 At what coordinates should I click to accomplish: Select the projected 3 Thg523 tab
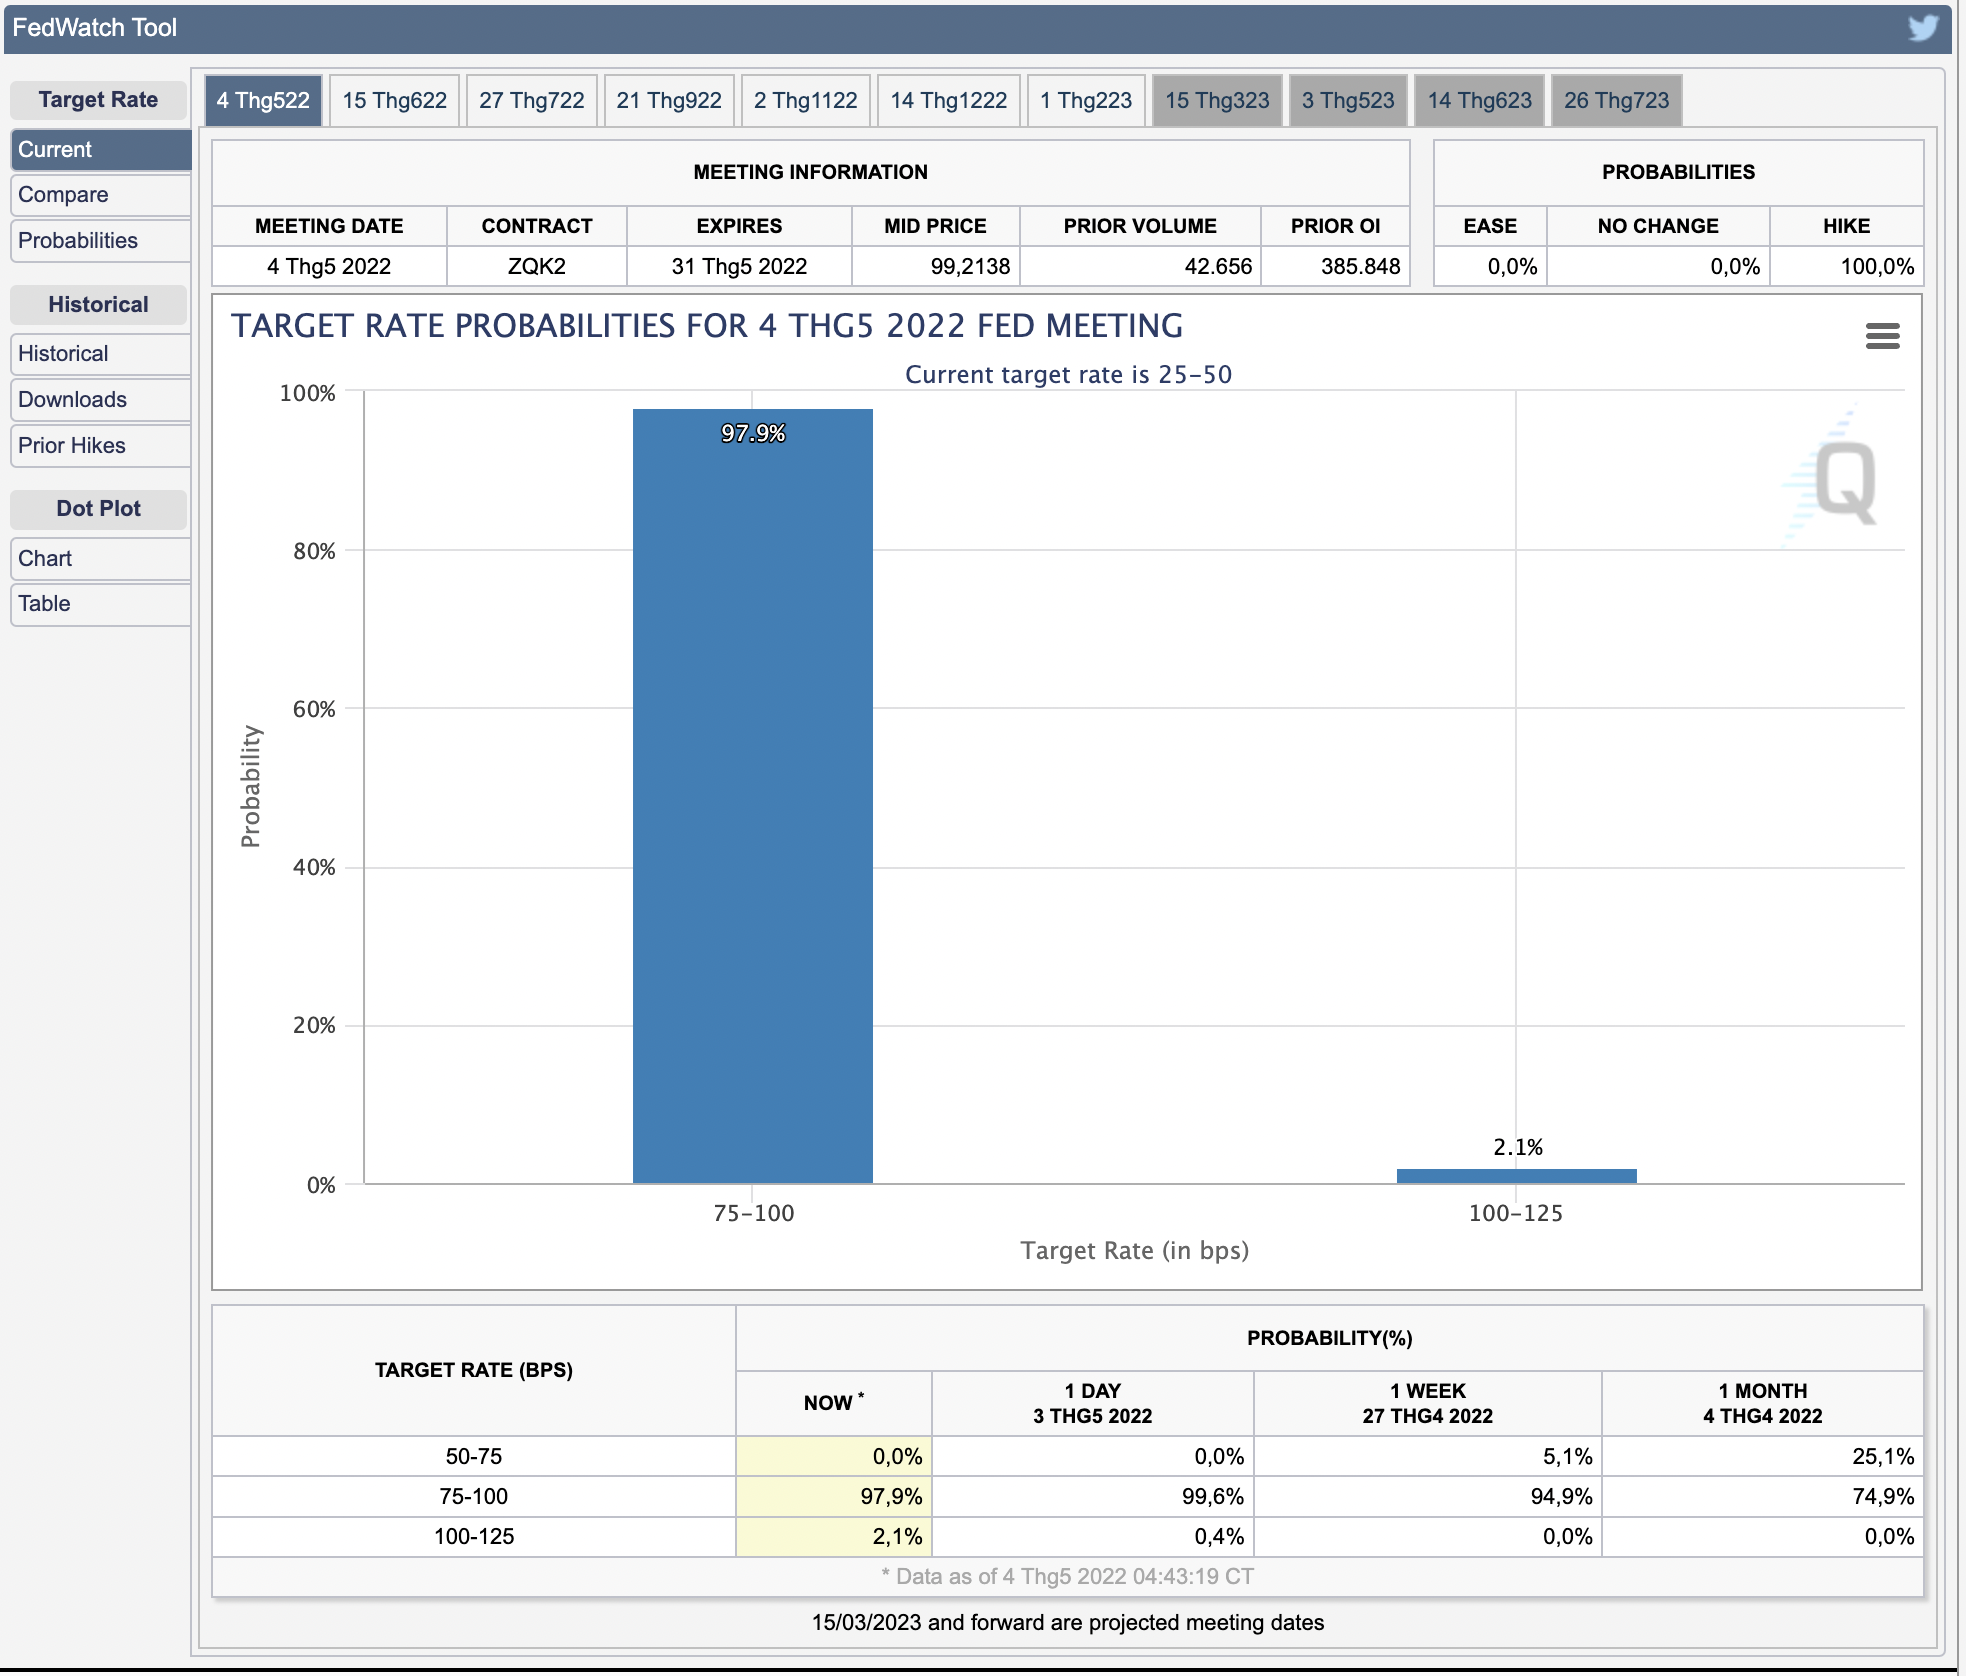pos(1347,100)
